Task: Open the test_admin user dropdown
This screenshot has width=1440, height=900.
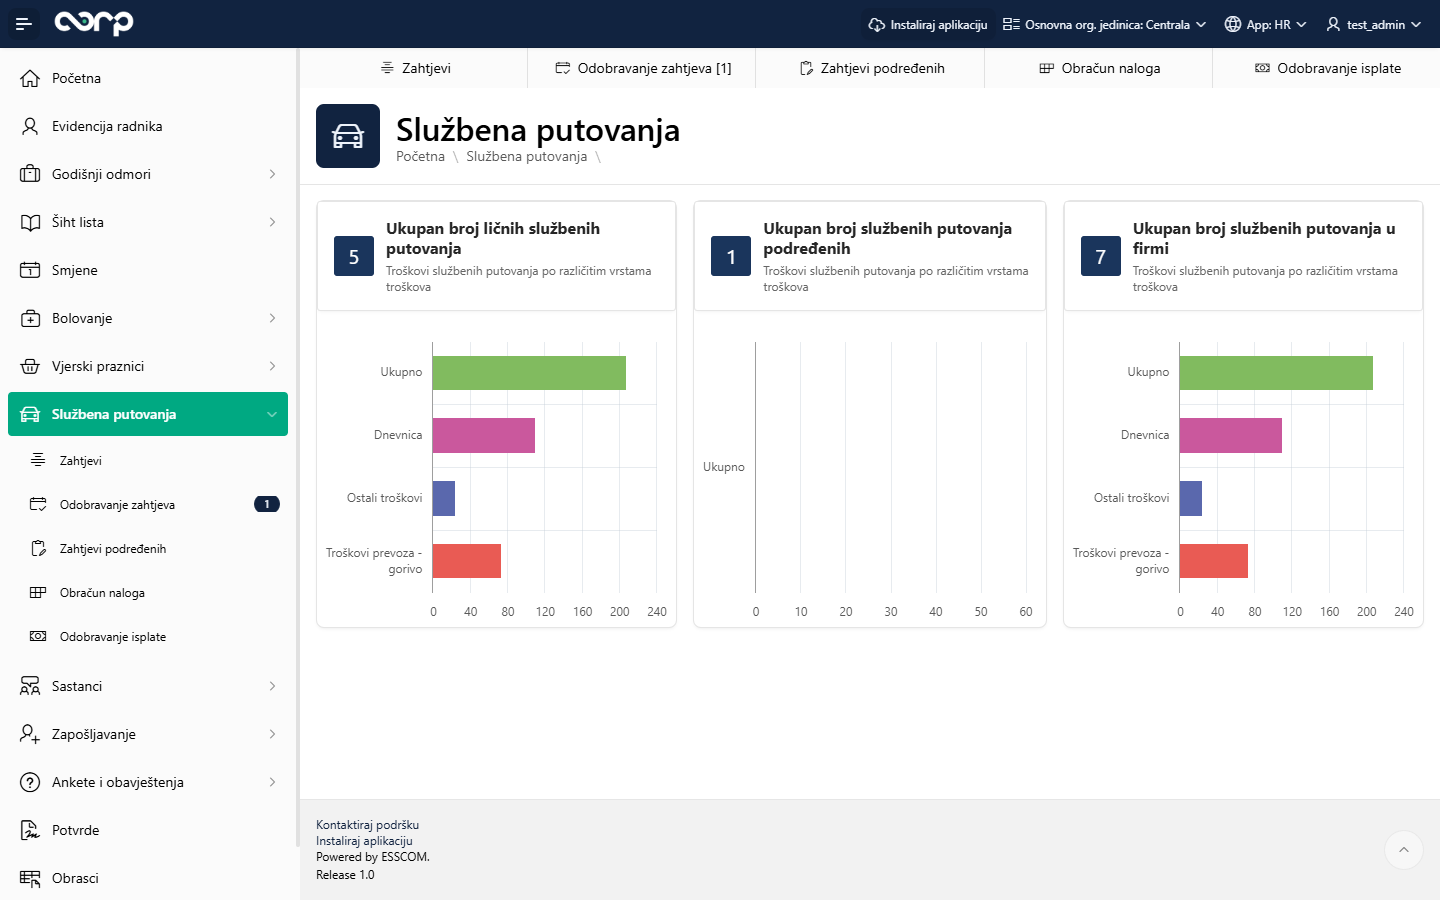Action: (x=1373, y=24)
